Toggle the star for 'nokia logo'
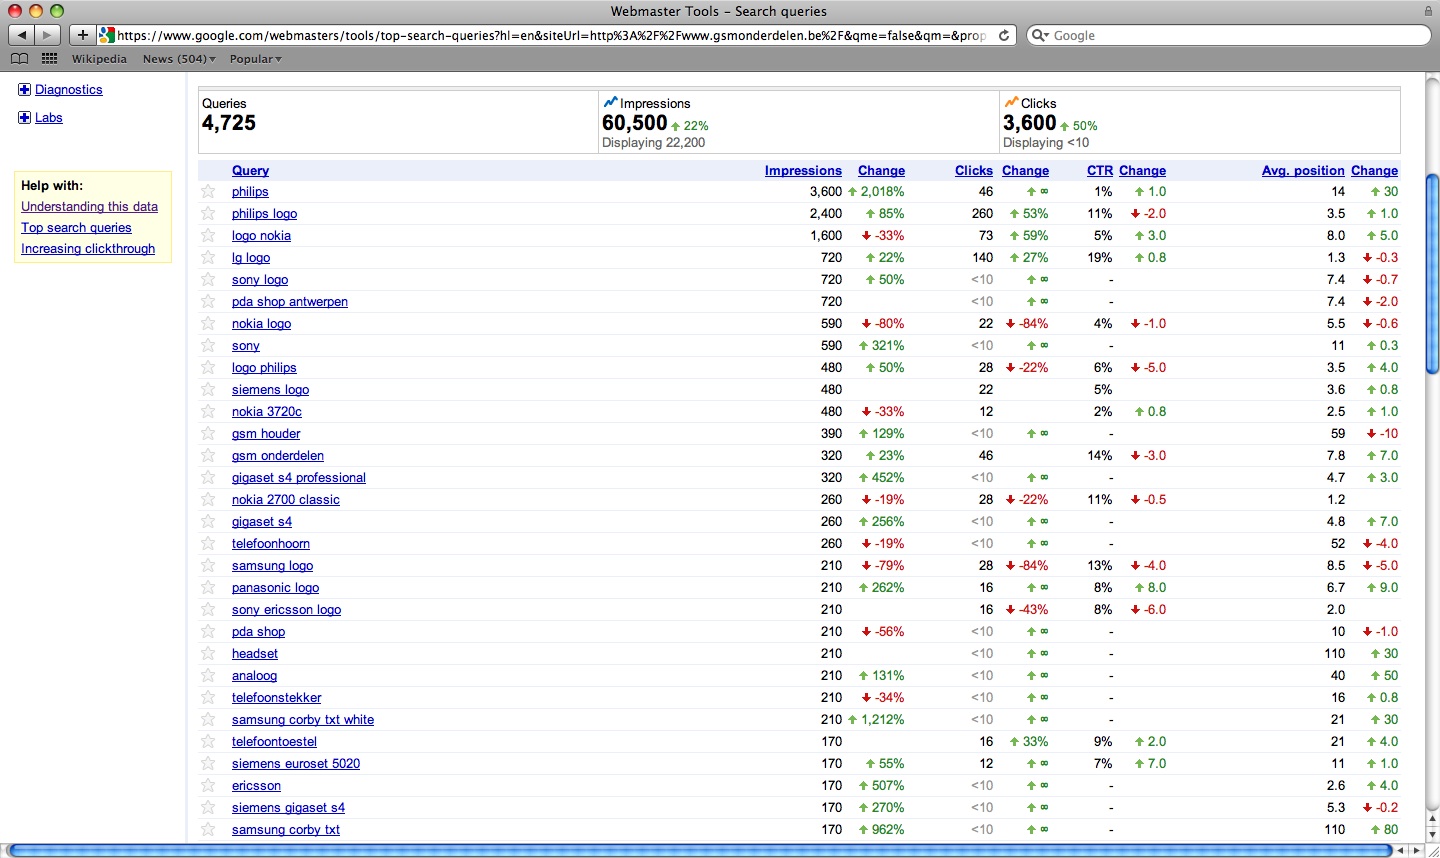The width and height of the screenshot is (1440, 858). pos(208,323)
